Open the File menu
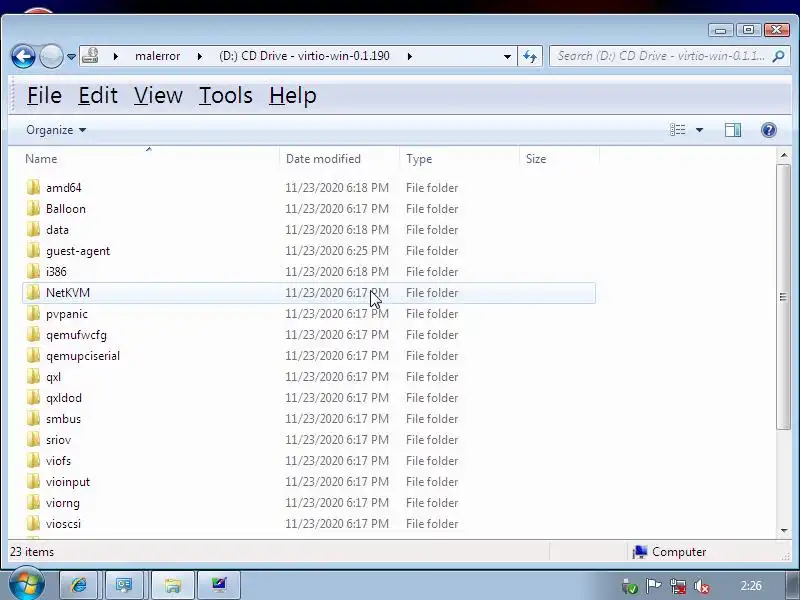This screenshot has width=800, height=600. point(44,95)
